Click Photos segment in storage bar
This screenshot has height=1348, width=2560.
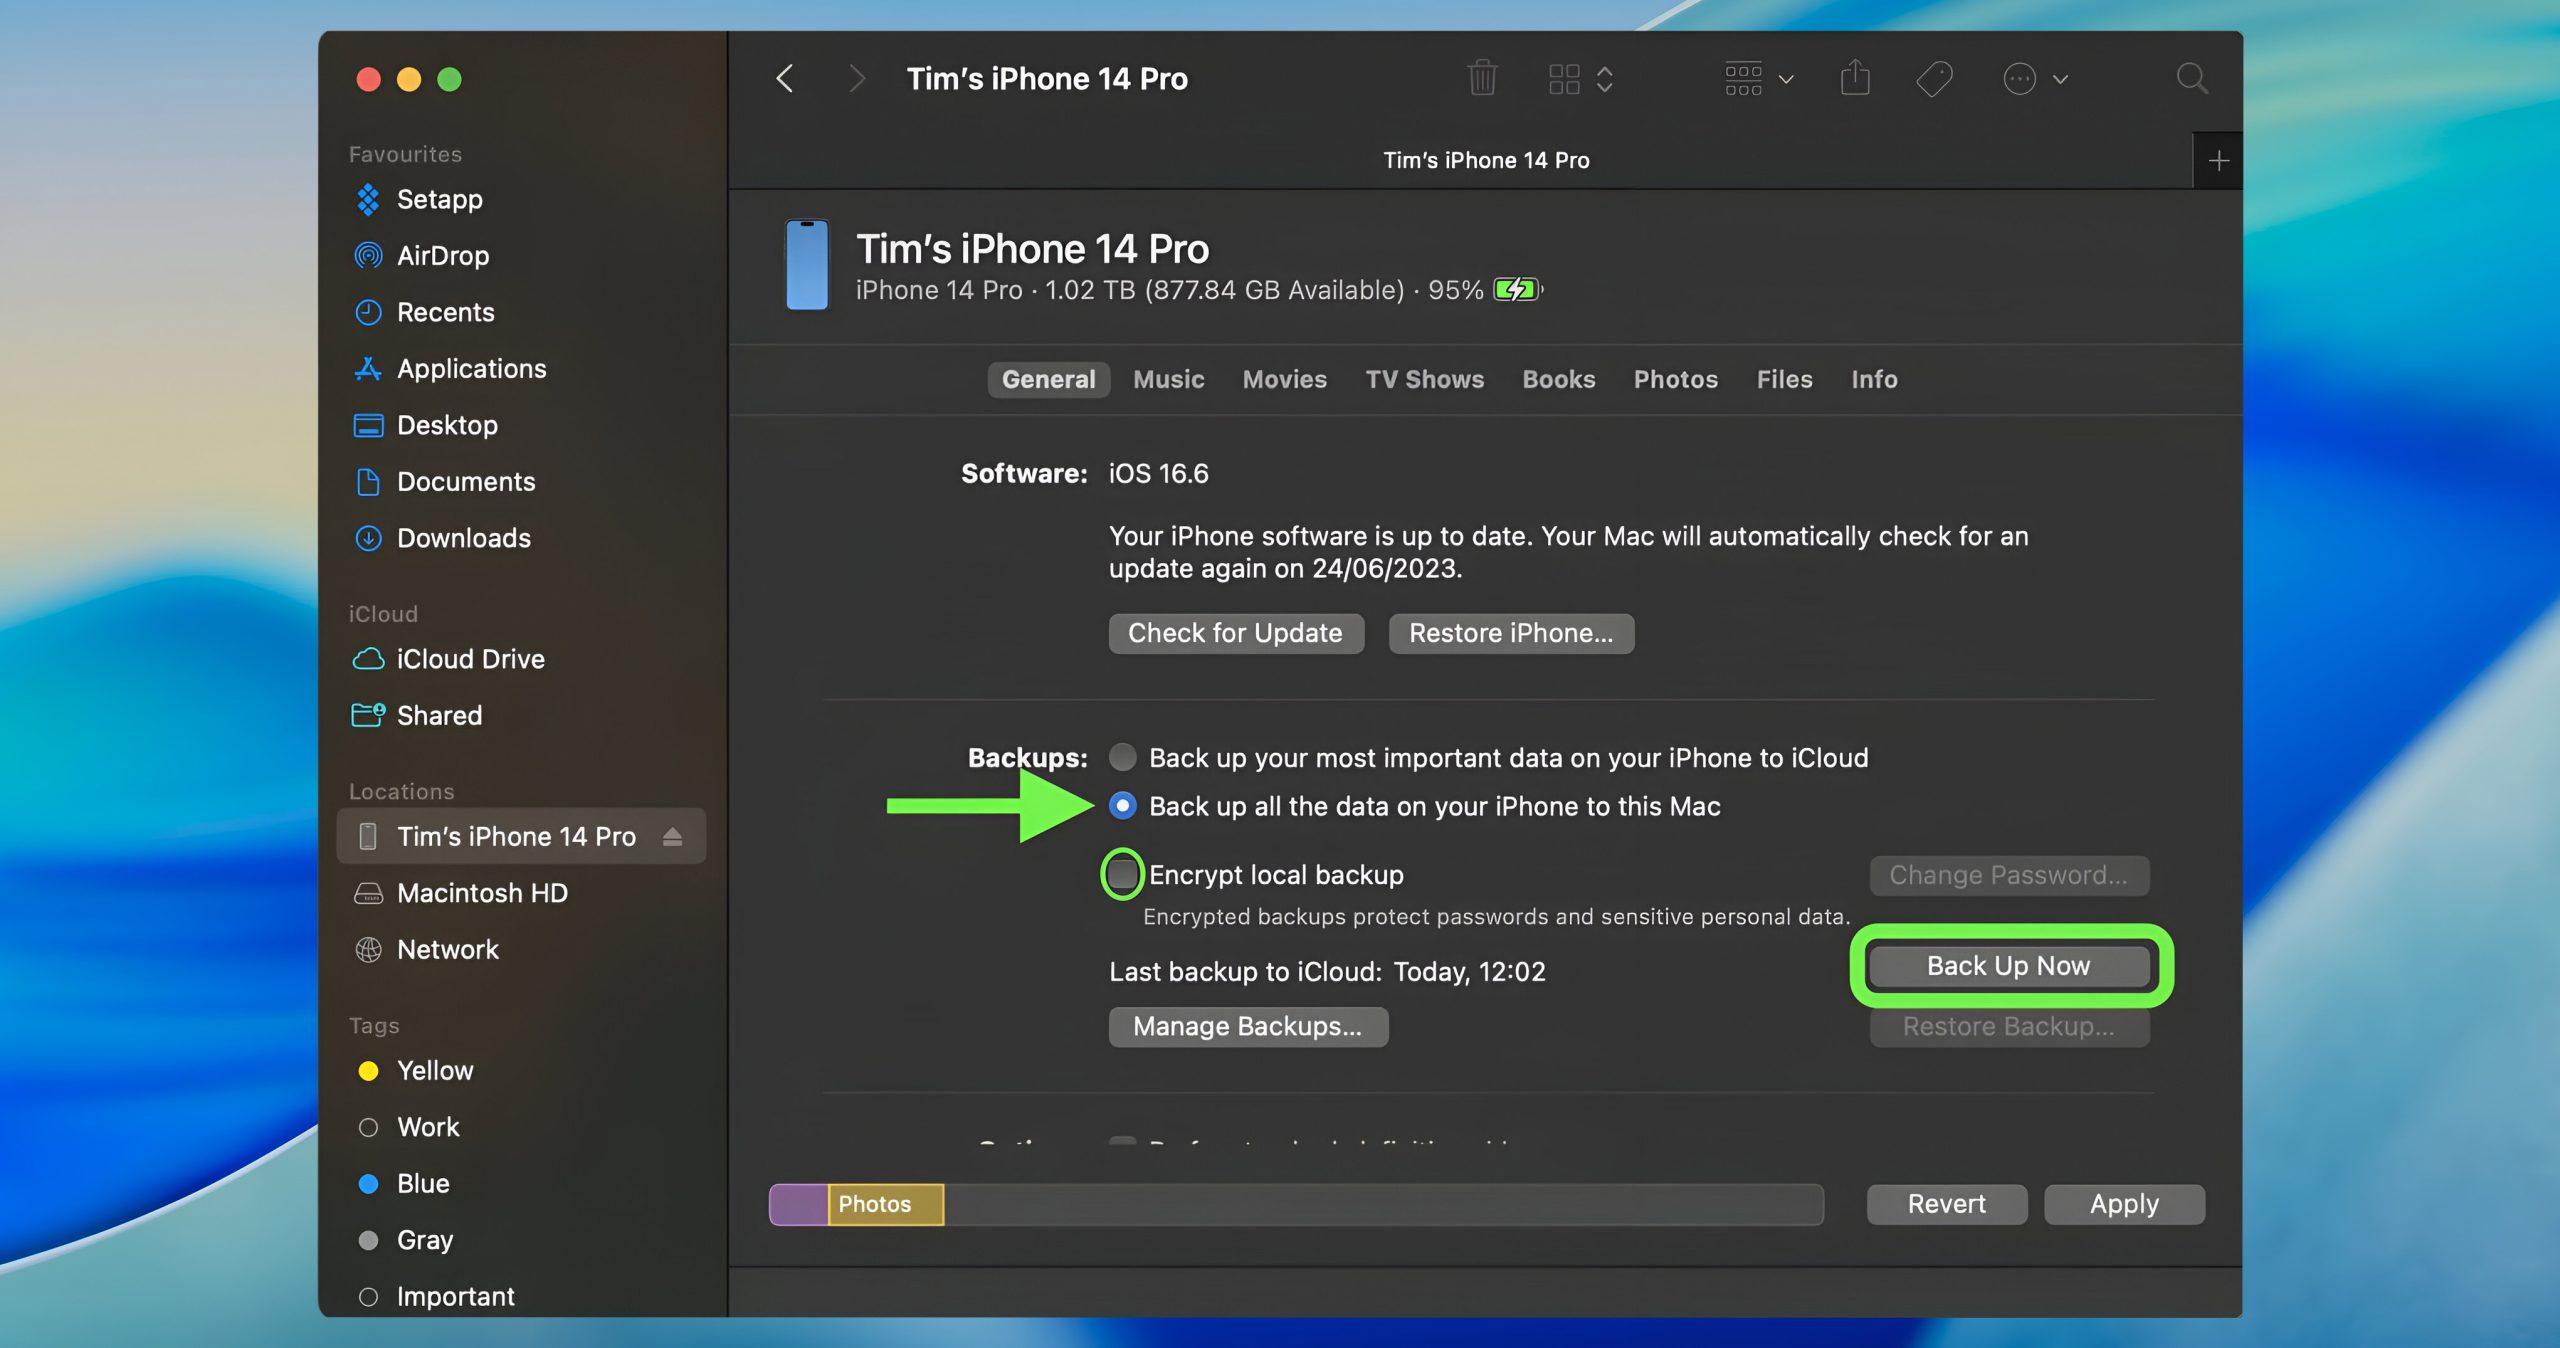click(886, 1204)
